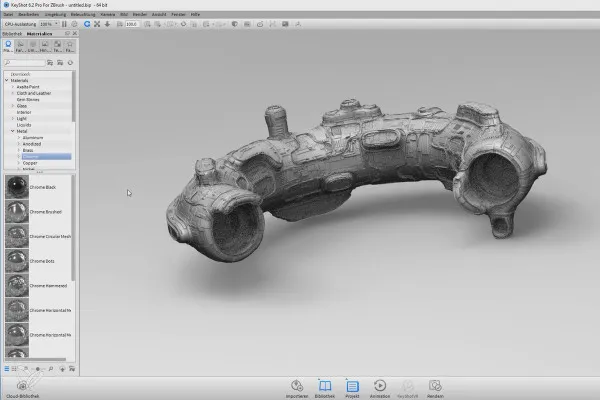Viewport: 600px width, 400px height.
Task: Switch library list to grid view
Action: pos(15,370)
